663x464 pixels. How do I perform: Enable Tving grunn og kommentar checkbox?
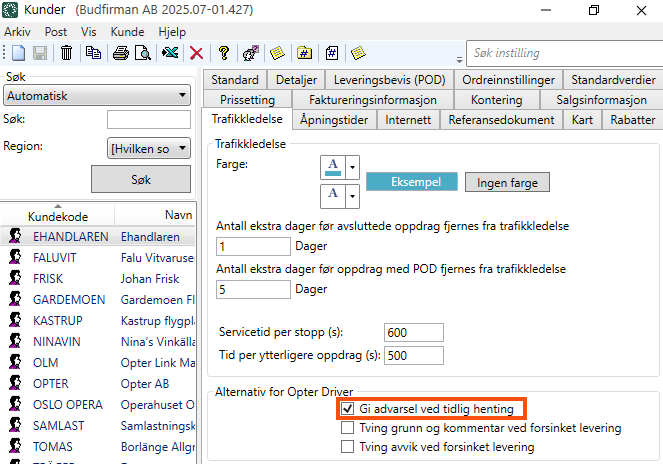click(x=347, y=428)
